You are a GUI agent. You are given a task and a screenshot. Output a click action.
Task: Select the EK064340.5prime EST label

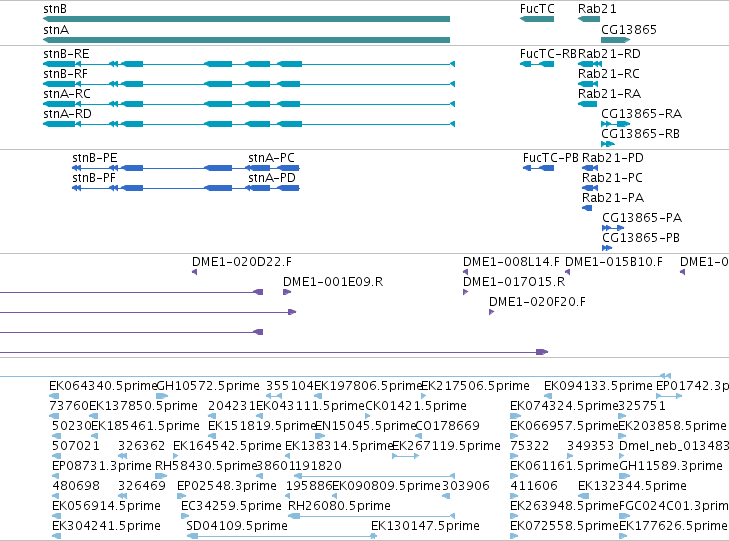click(x=103, y=386)
